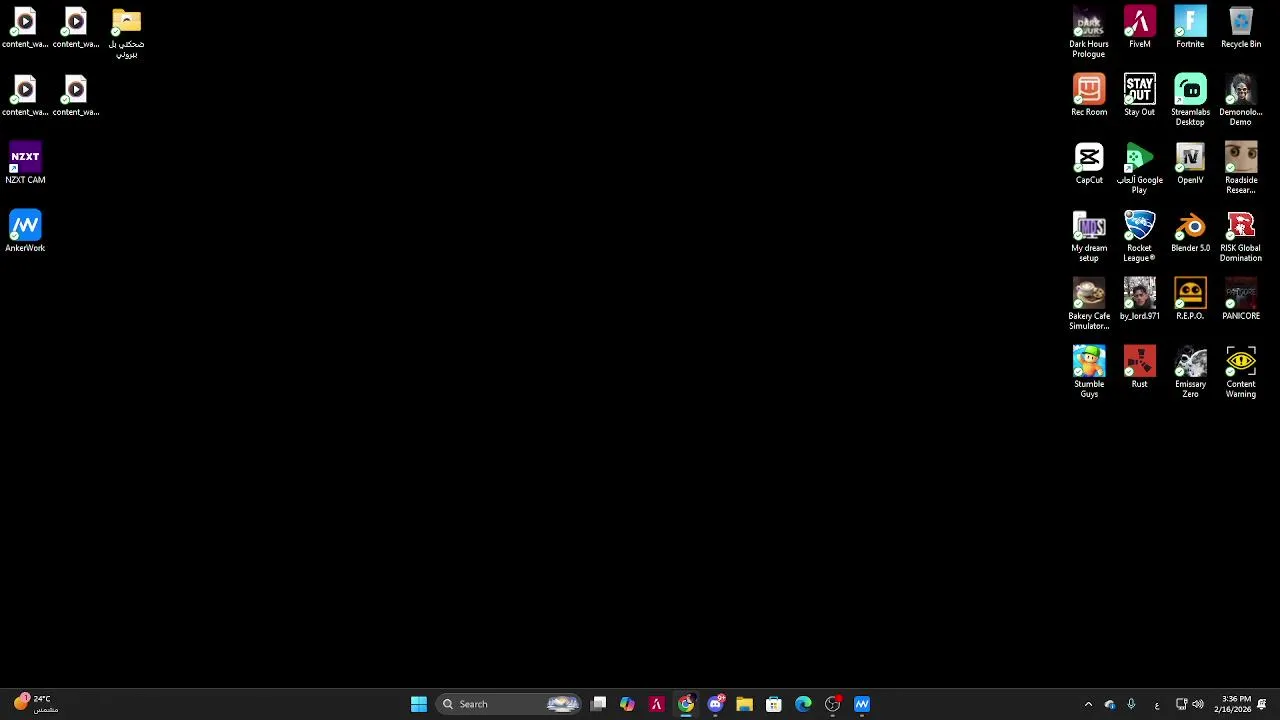Open the notifications bell icon
The image size is (1280, 720).
coord(1262,704)
